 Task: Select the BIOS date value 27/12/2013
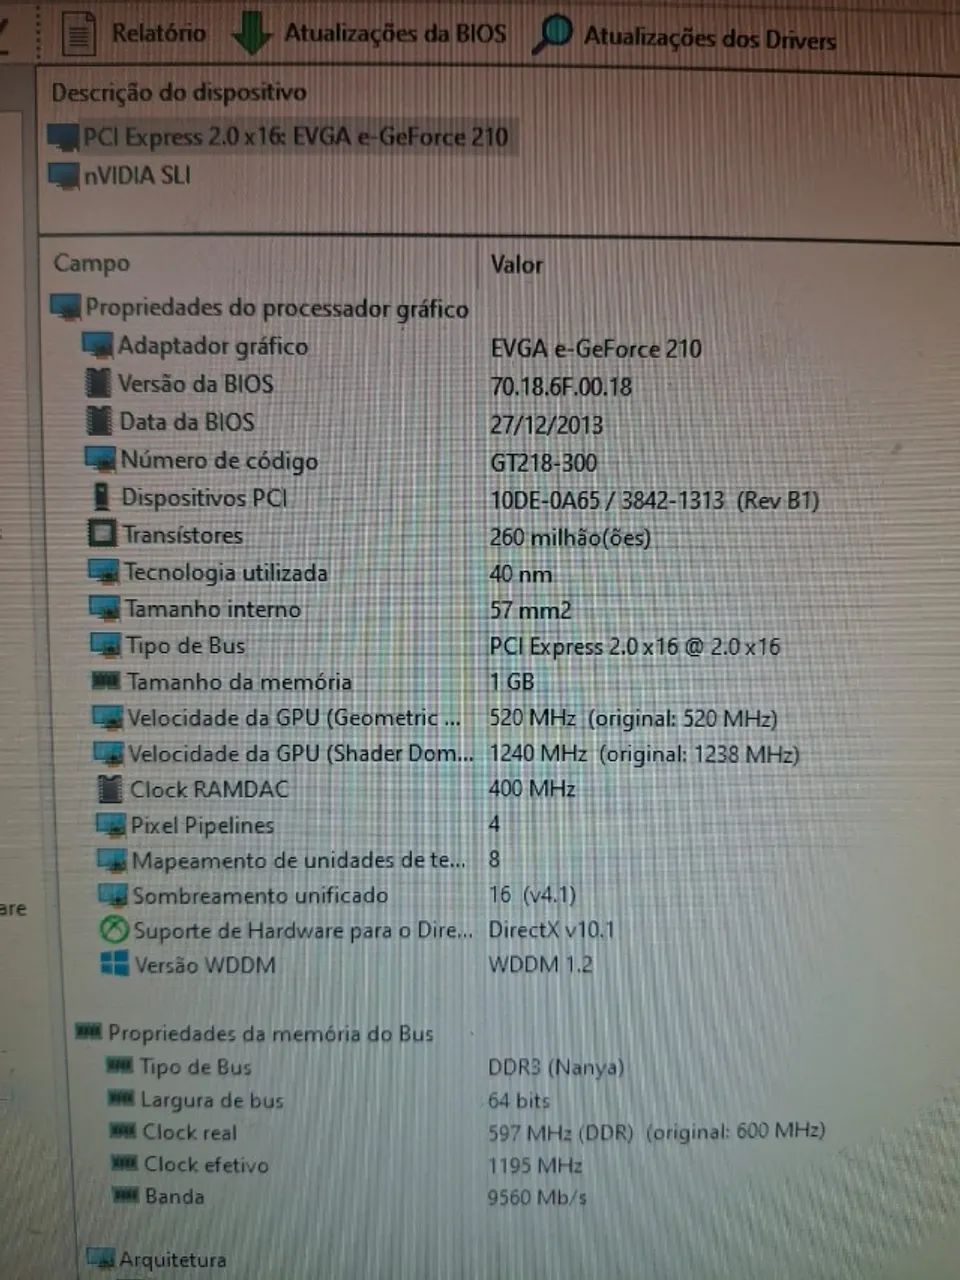pyautogui.click(x=546, y=424)
